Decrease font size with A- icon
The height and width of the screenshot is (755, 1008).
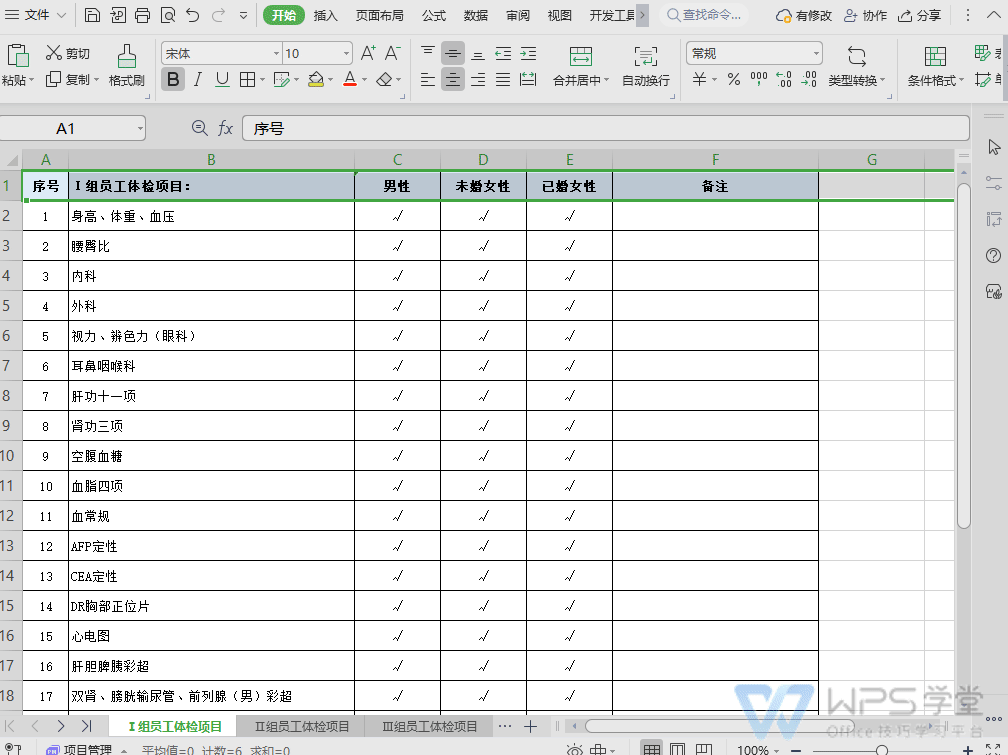tap(392, 53)
